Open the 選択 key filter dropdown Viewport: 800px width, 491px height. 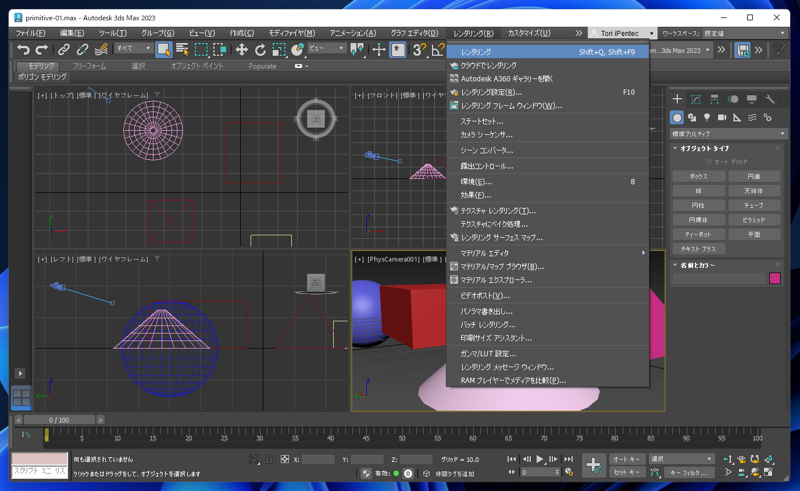click(681, 459)
